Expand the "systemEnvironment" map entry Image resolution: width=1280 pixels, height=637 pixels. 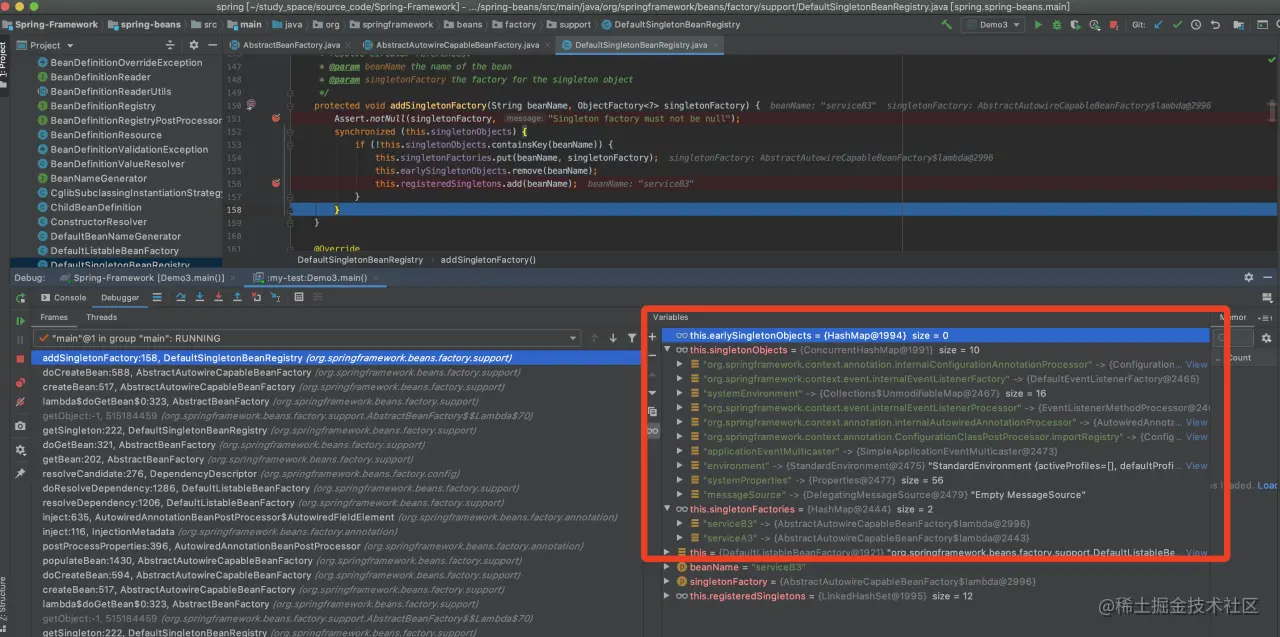(x=680, y=393)
